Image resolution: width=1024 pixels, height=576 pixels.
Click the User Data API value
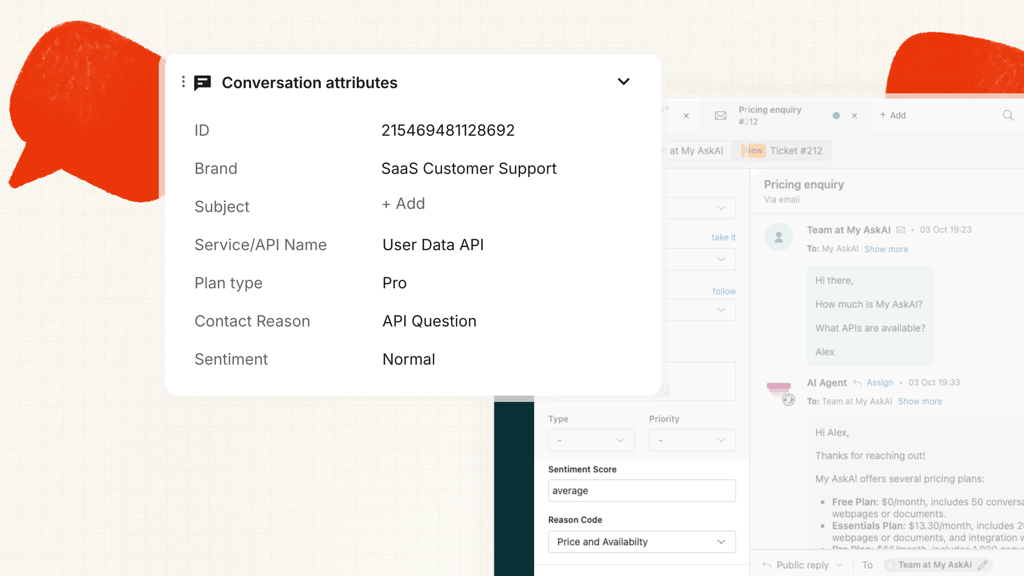click(433, 245)
